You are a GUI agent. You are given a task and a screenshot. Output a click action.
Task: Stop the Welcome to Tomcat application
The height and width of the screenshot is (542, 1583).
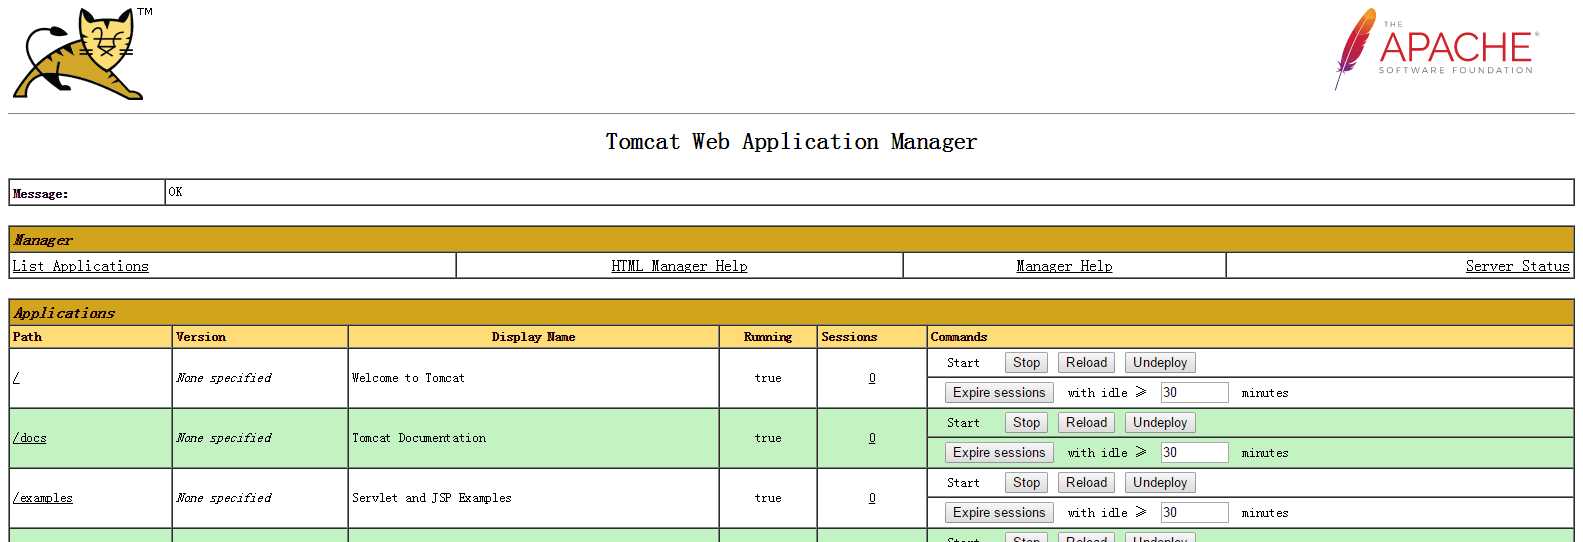pyautogui.click(x=1026, y=363)
